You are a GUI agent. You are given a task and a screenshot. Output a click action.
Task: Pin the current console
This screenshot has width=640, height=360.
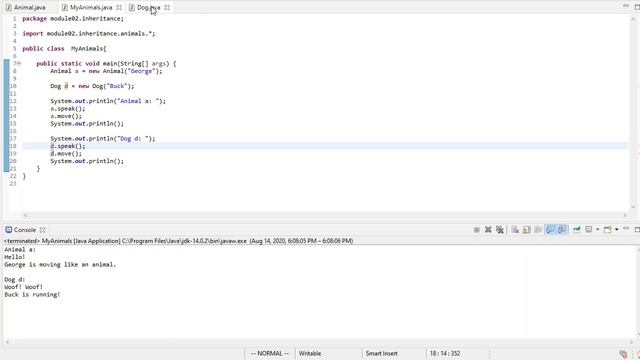pyautogui.click(x=577, y=230)
